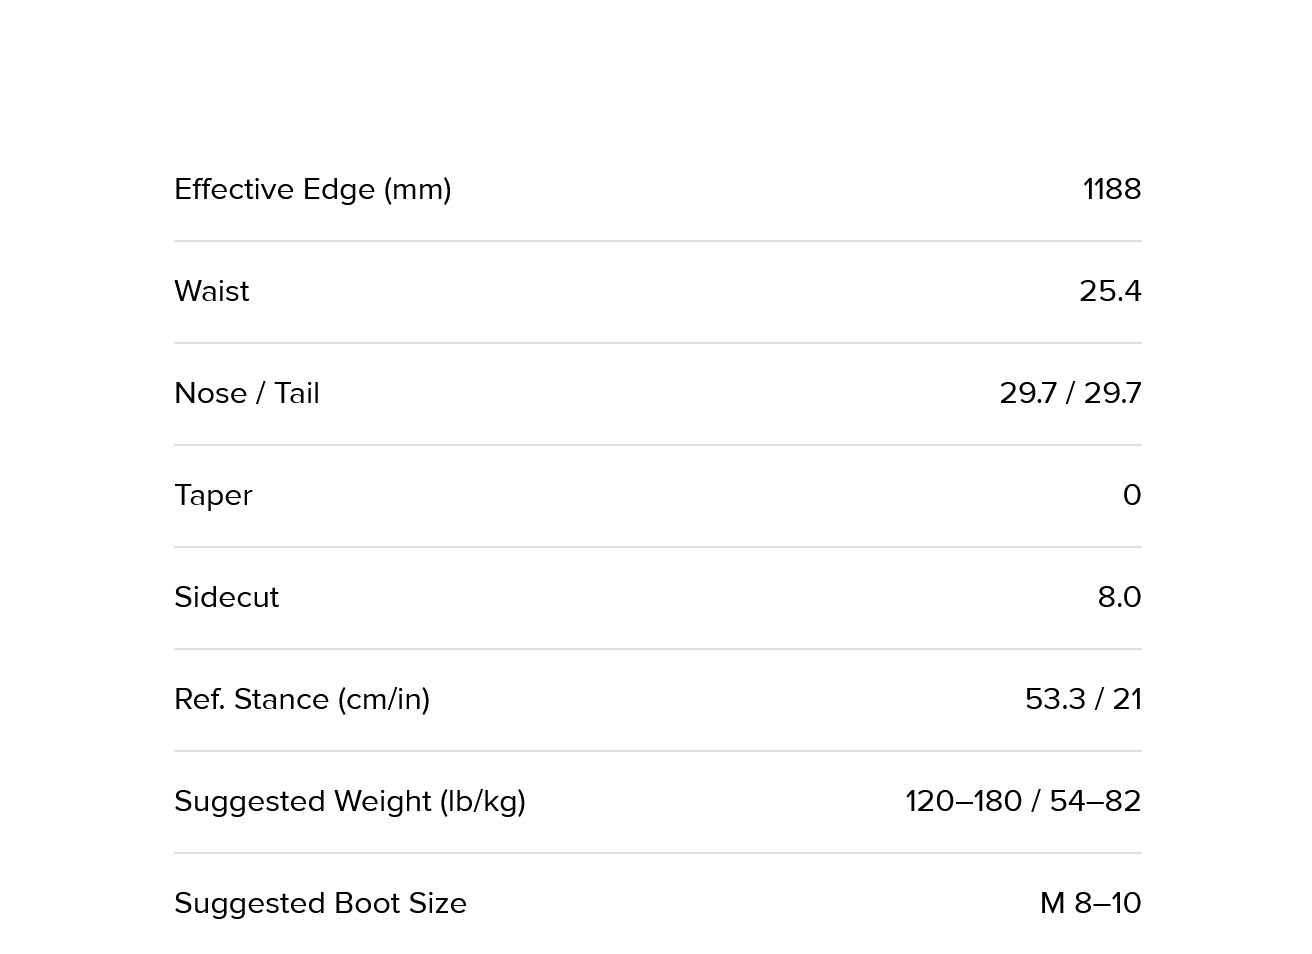Click the Suggested Boot Size label

pyautogui.click(x=320, y=903)
